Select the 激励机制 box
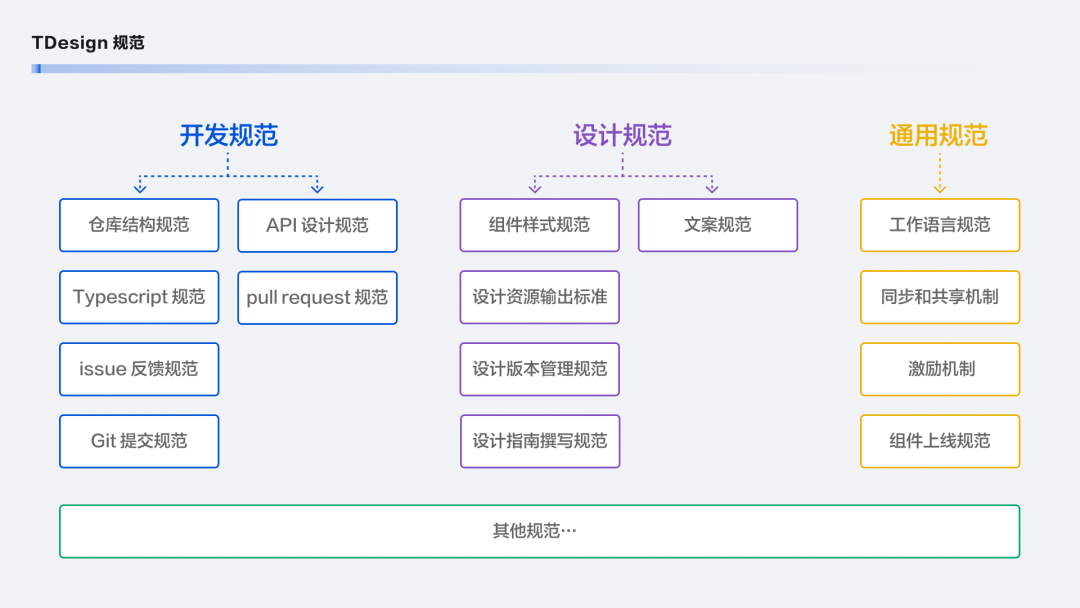 click(940, 369)
